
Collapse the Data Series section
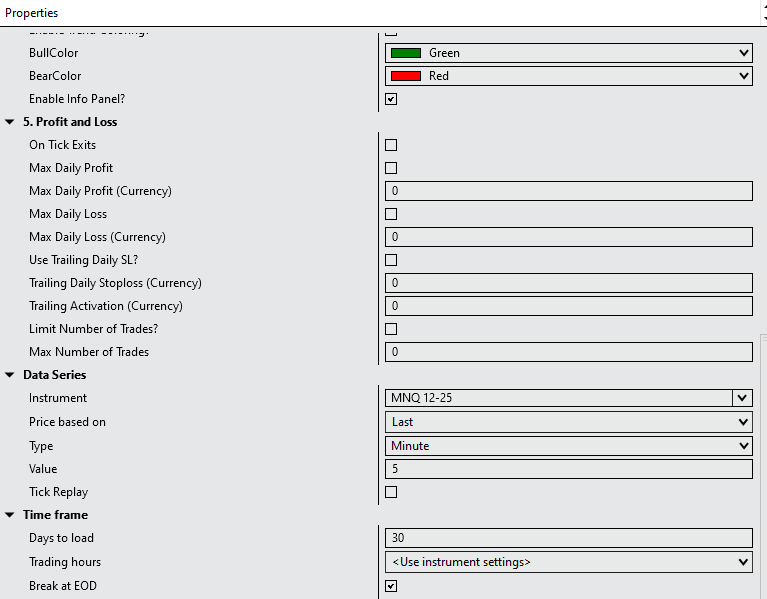click(10, 375)
